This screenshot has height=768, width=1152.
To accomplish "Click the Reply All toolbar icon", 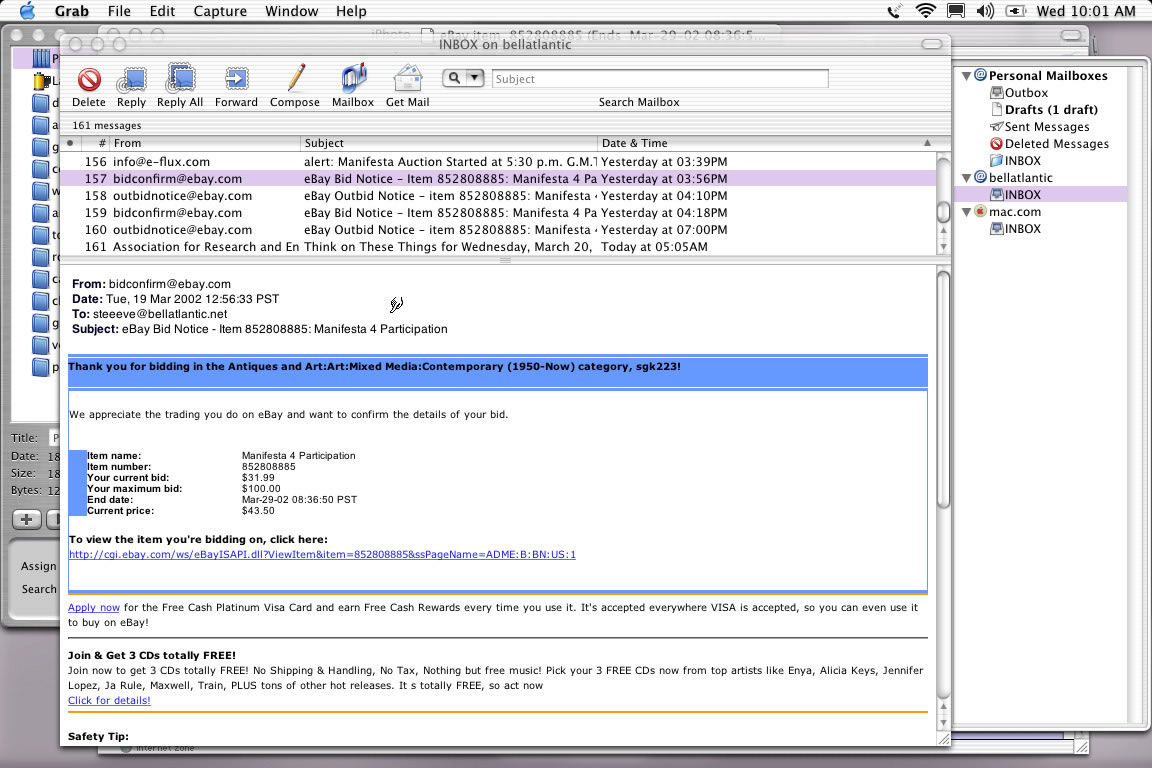I will [x=180, y=79].
